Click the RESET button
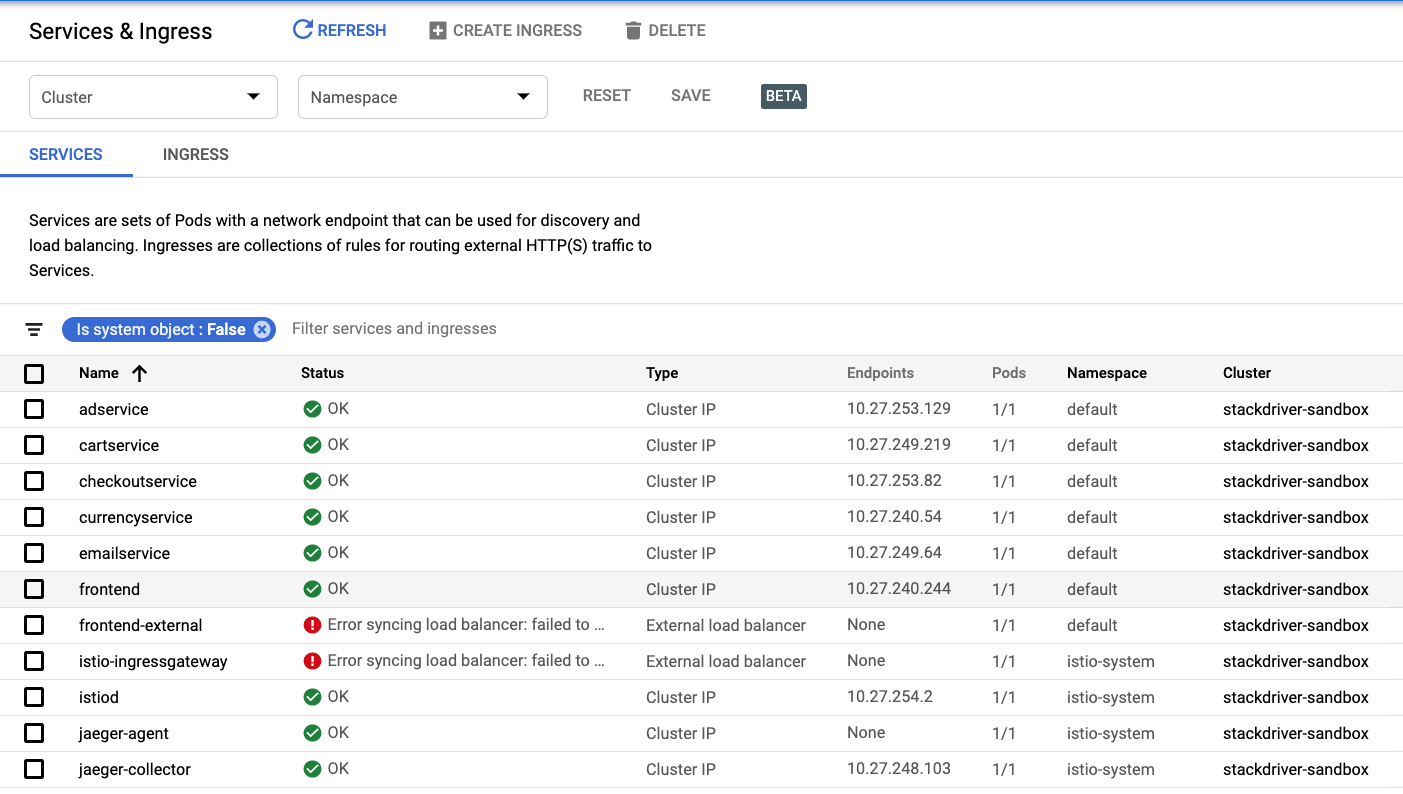1403x794 pixels. pyautogui.click(x=606, y=95)
